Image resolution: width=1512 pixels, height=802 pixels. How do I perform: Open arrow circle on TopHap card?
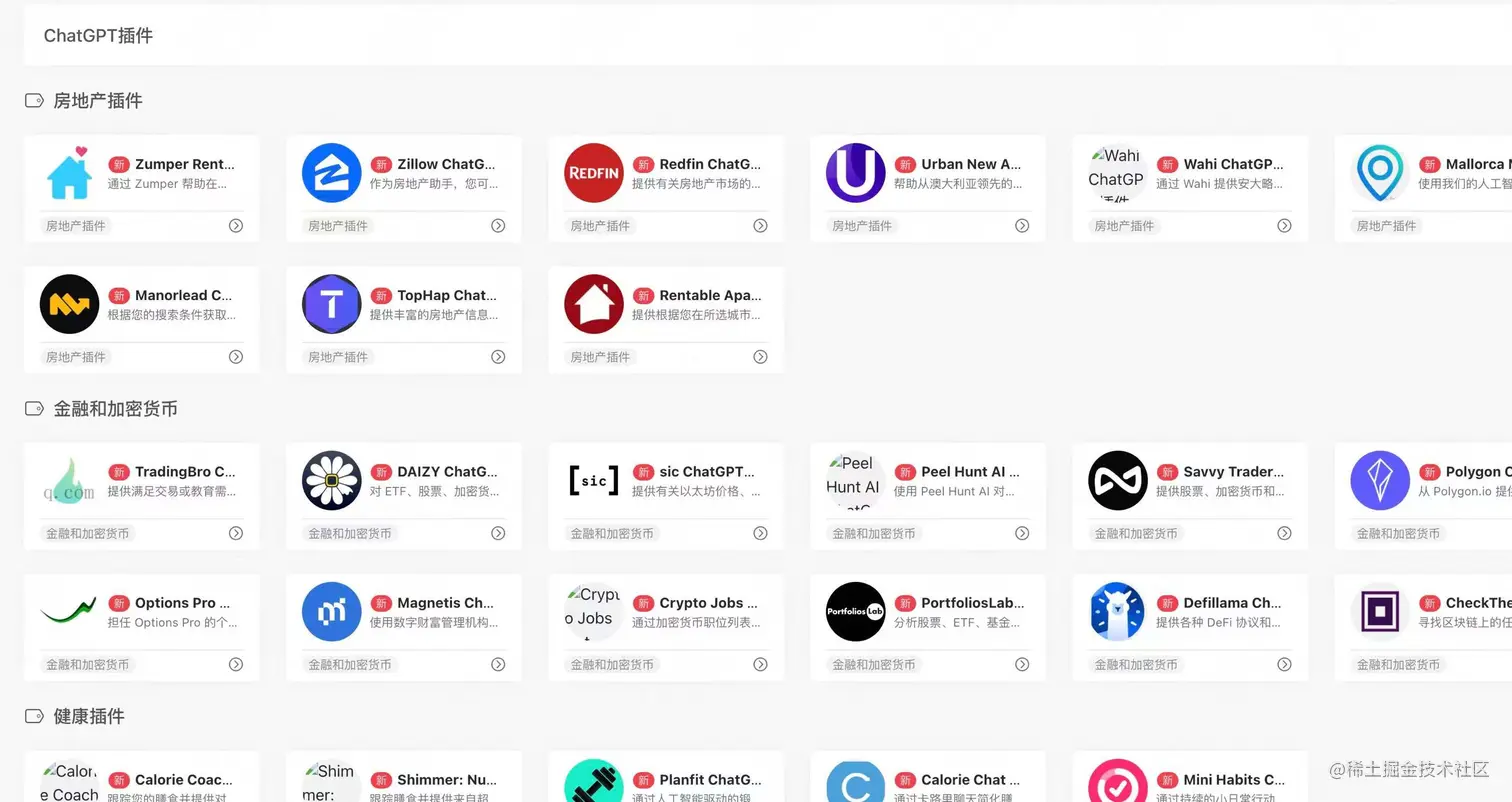tap(498, 357)
